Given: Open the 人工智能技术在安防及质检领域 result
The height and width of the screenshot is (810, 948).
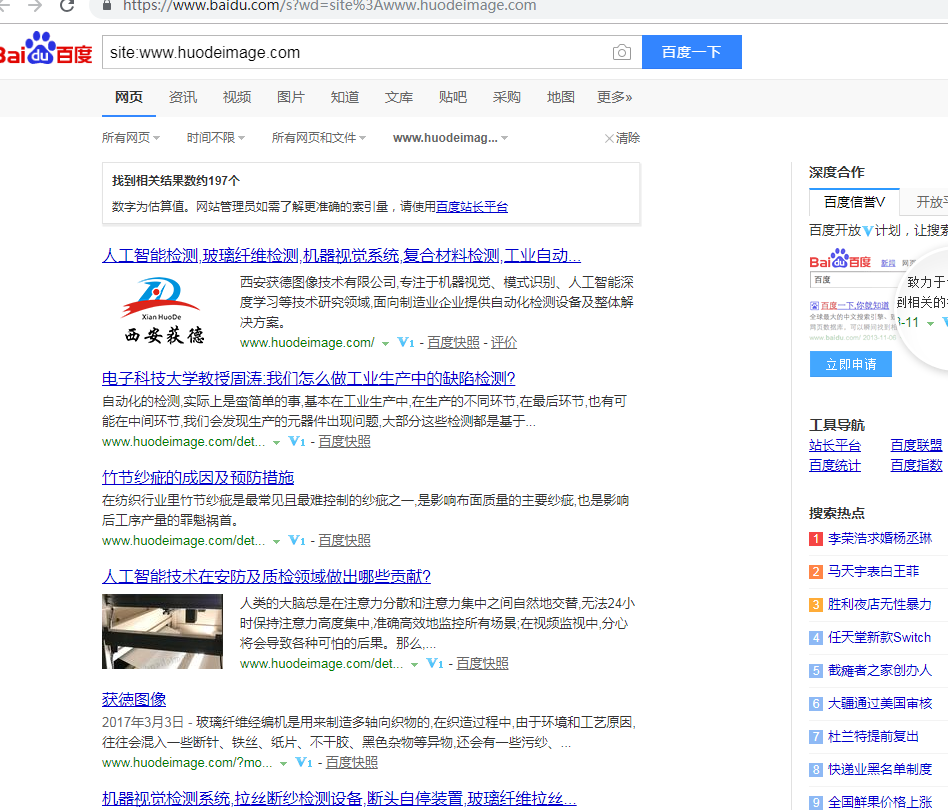Looking at the screenshot, I should click(266, 576).
